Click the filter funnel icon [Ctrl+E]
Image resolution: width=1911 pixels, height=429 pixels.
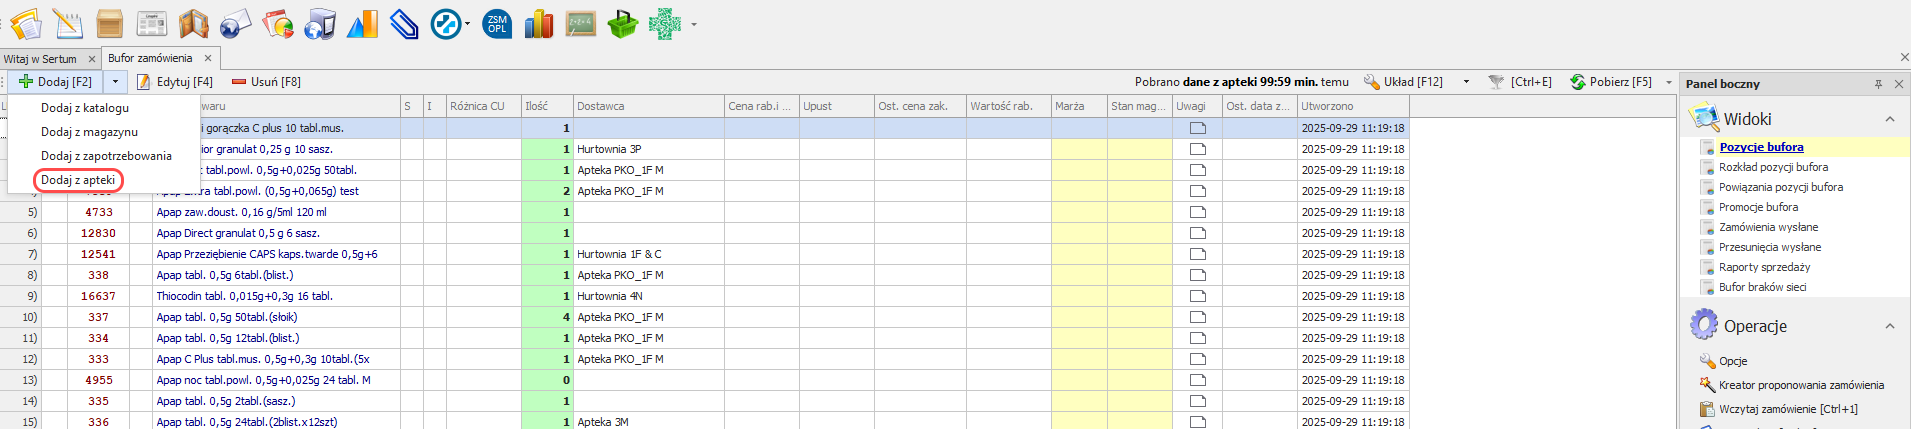pyautogui.click(x=1496, y=82)
